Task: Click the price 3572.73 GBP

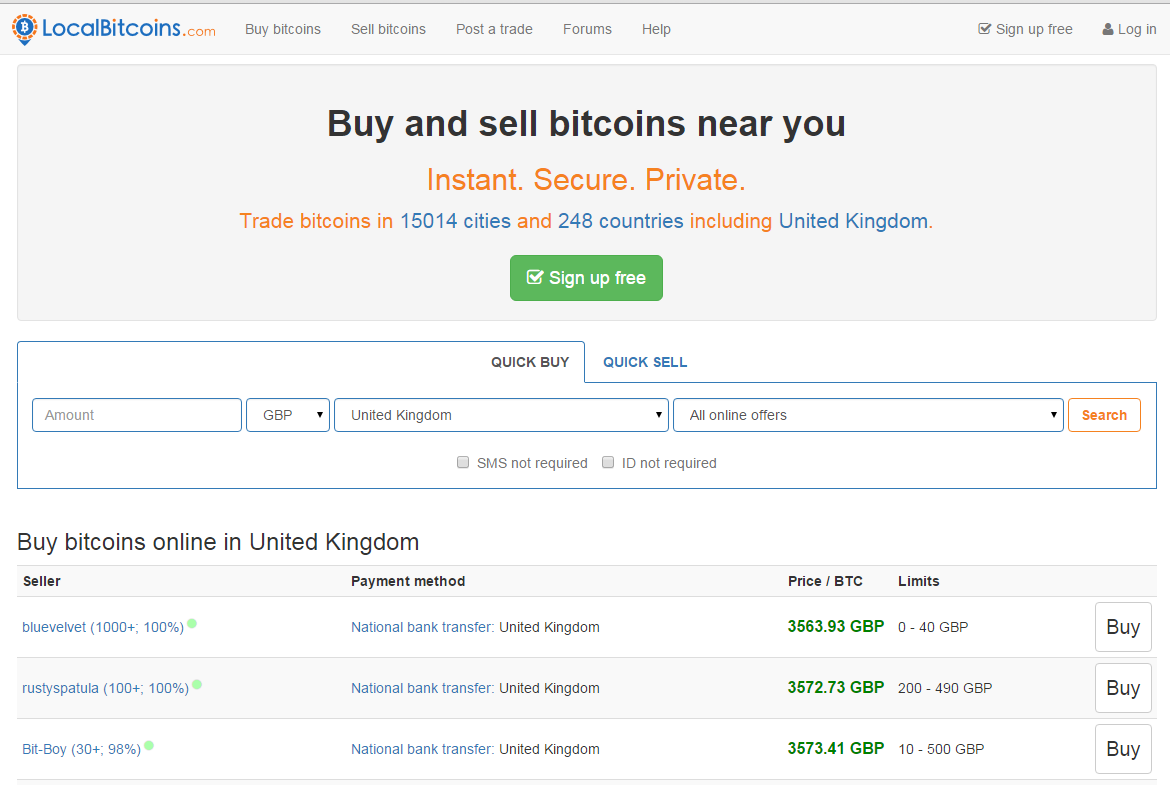Action: pos(836,688)
